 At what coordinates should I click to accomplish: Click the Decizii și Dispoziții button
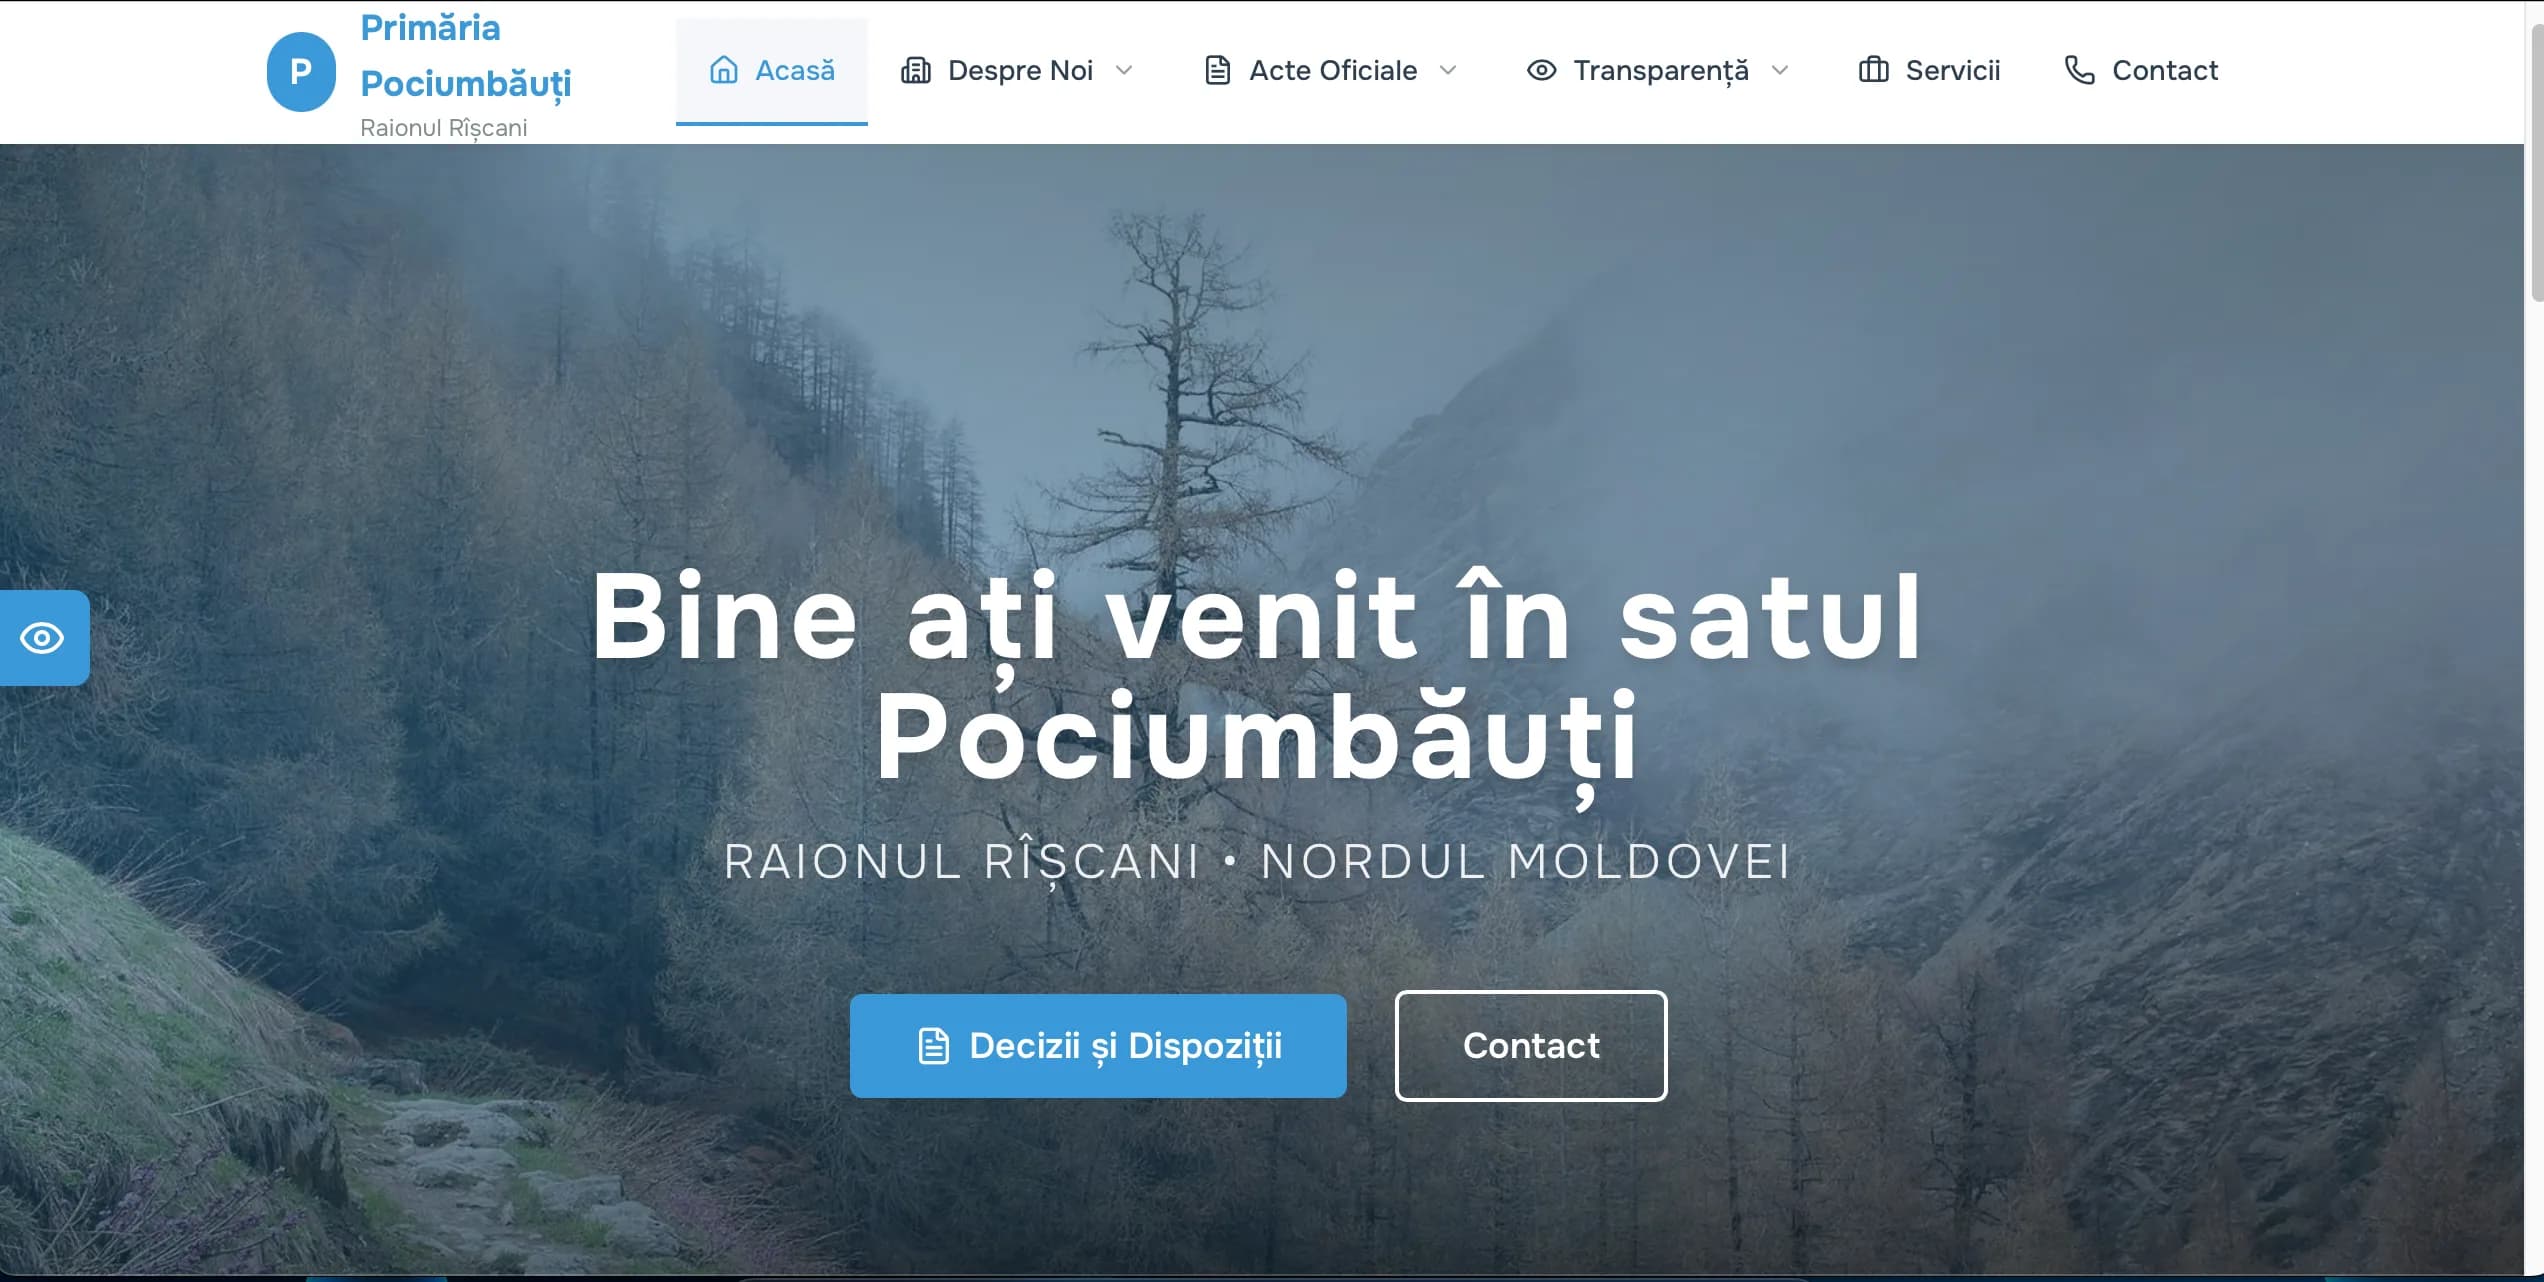coord(1098,1046)
